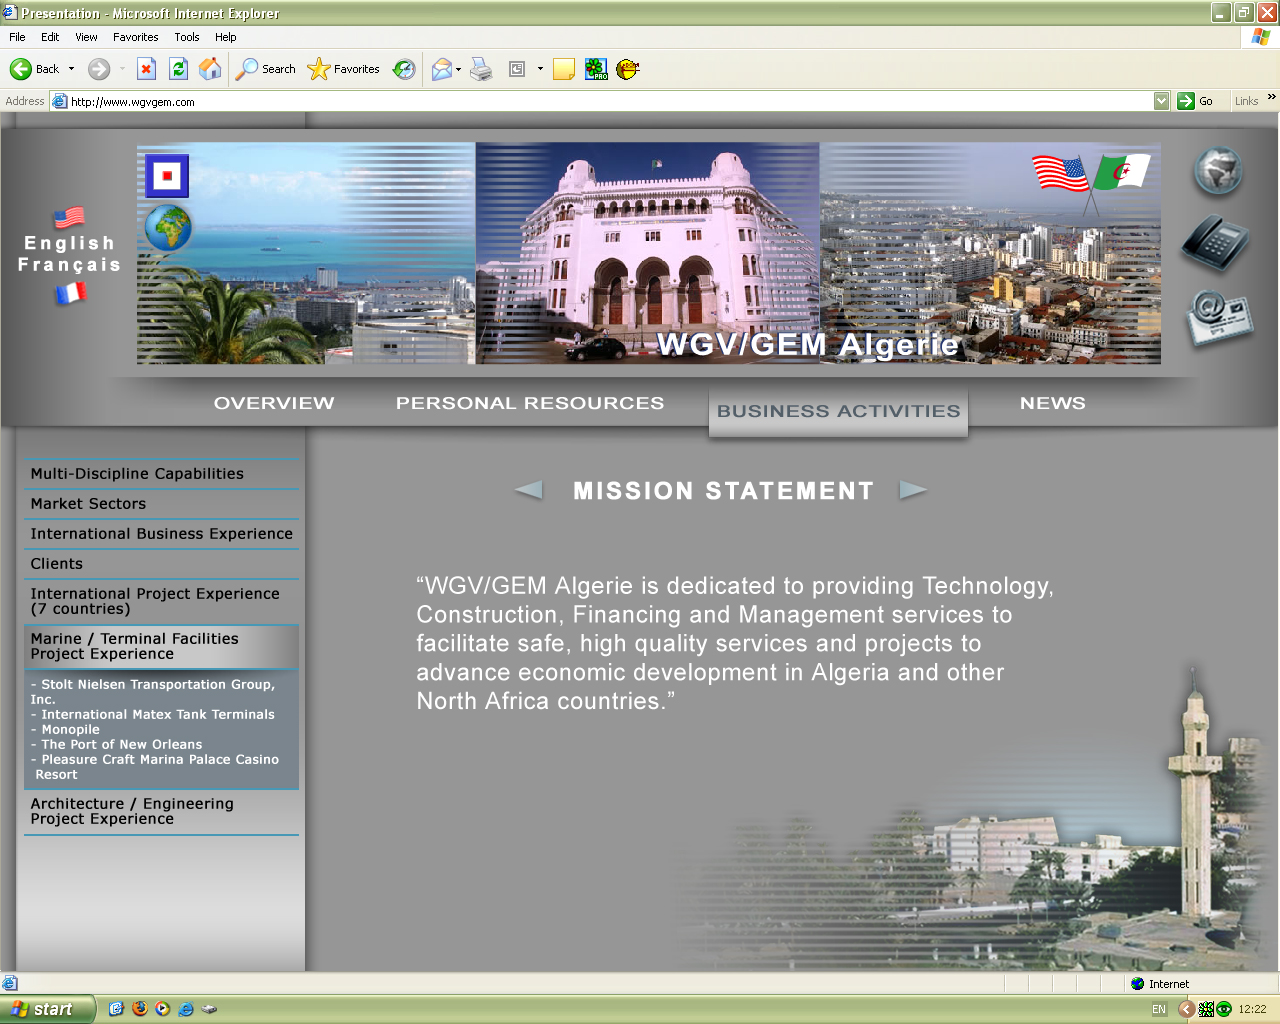Select the Business Activities tab
Image resolution: width=1280 pixels, height=1024 pixels.
838,411
